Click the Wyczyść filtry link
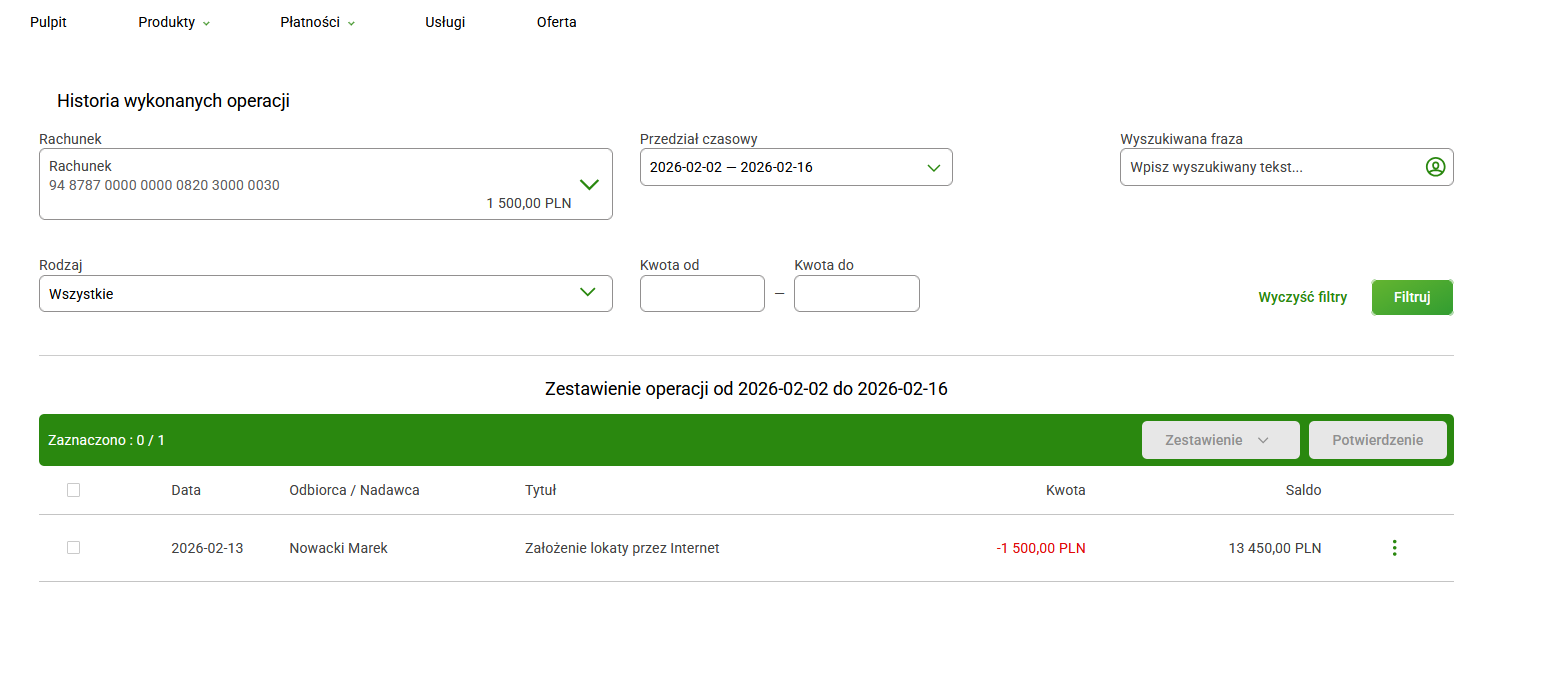Viewport: 1554px width, 683px height. point(1302,297)
